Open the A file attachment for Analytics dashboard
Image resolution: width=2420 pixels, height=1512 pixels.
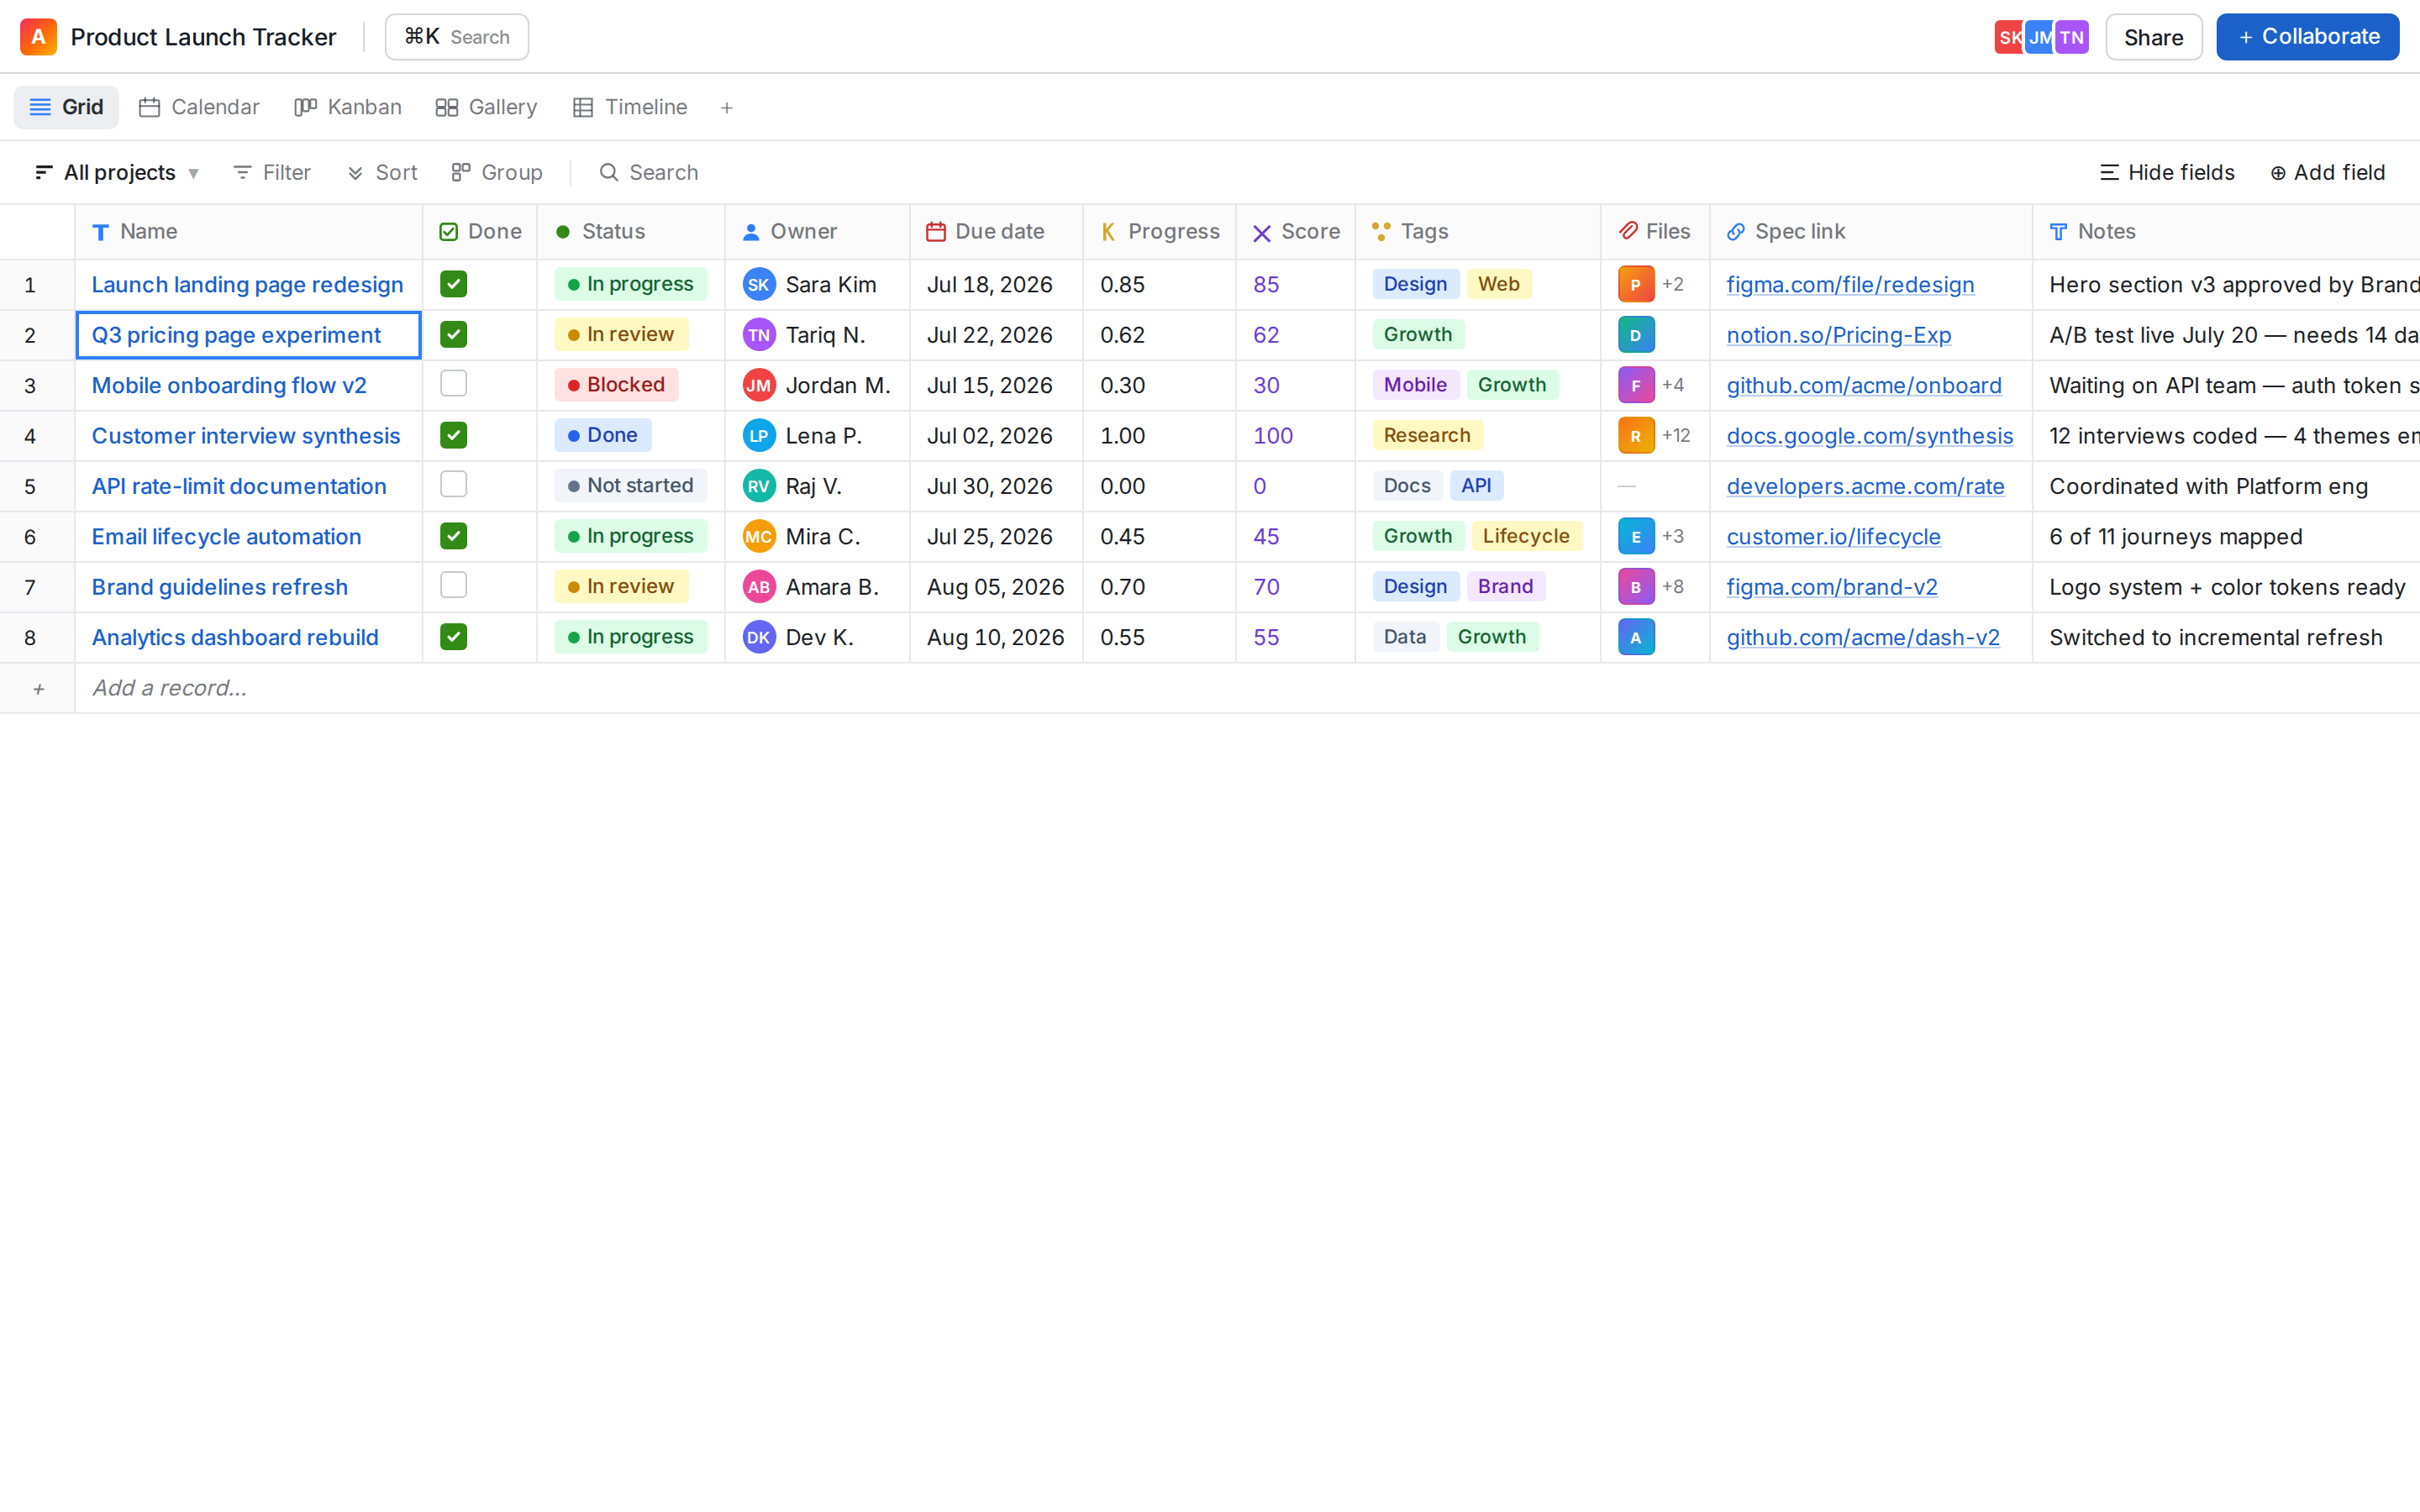coord(1636,638)
